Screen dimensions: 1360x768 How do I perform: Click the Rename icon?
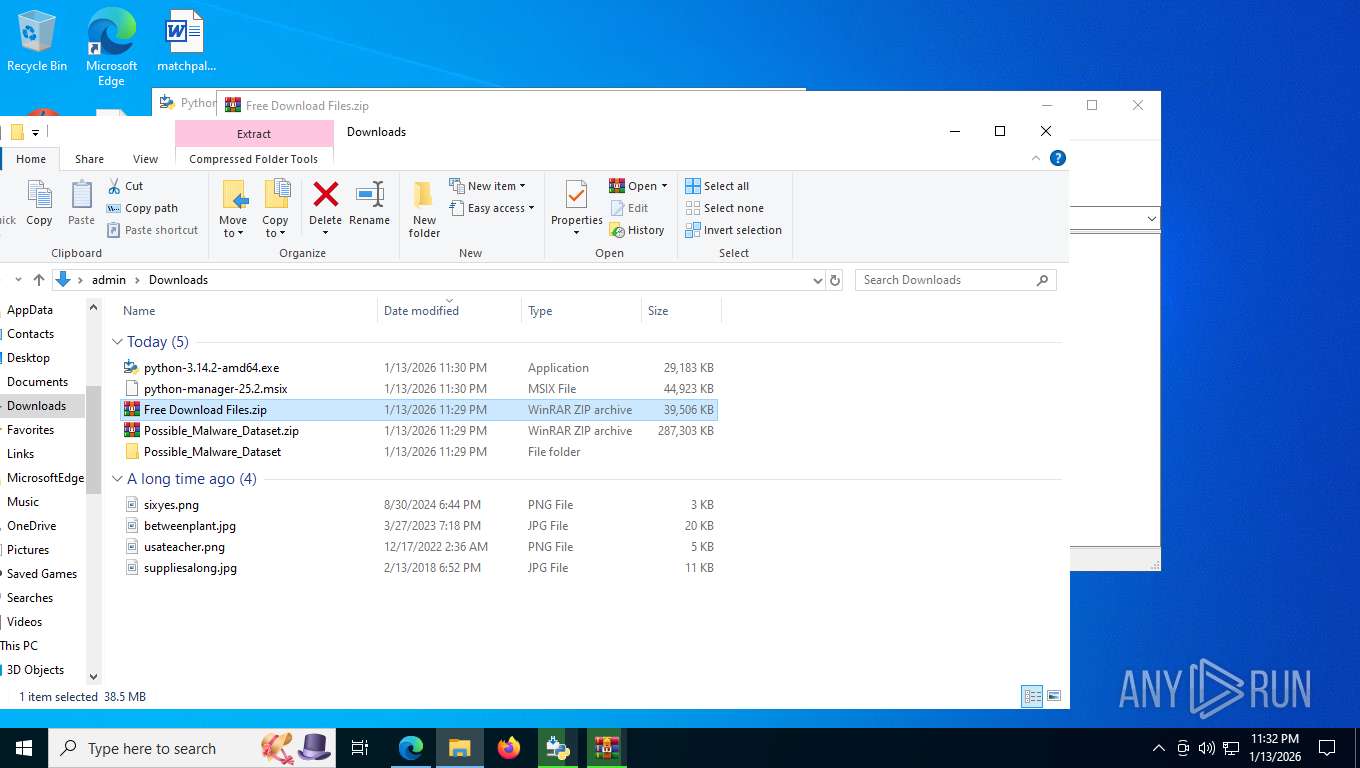(x=370, y=194)
